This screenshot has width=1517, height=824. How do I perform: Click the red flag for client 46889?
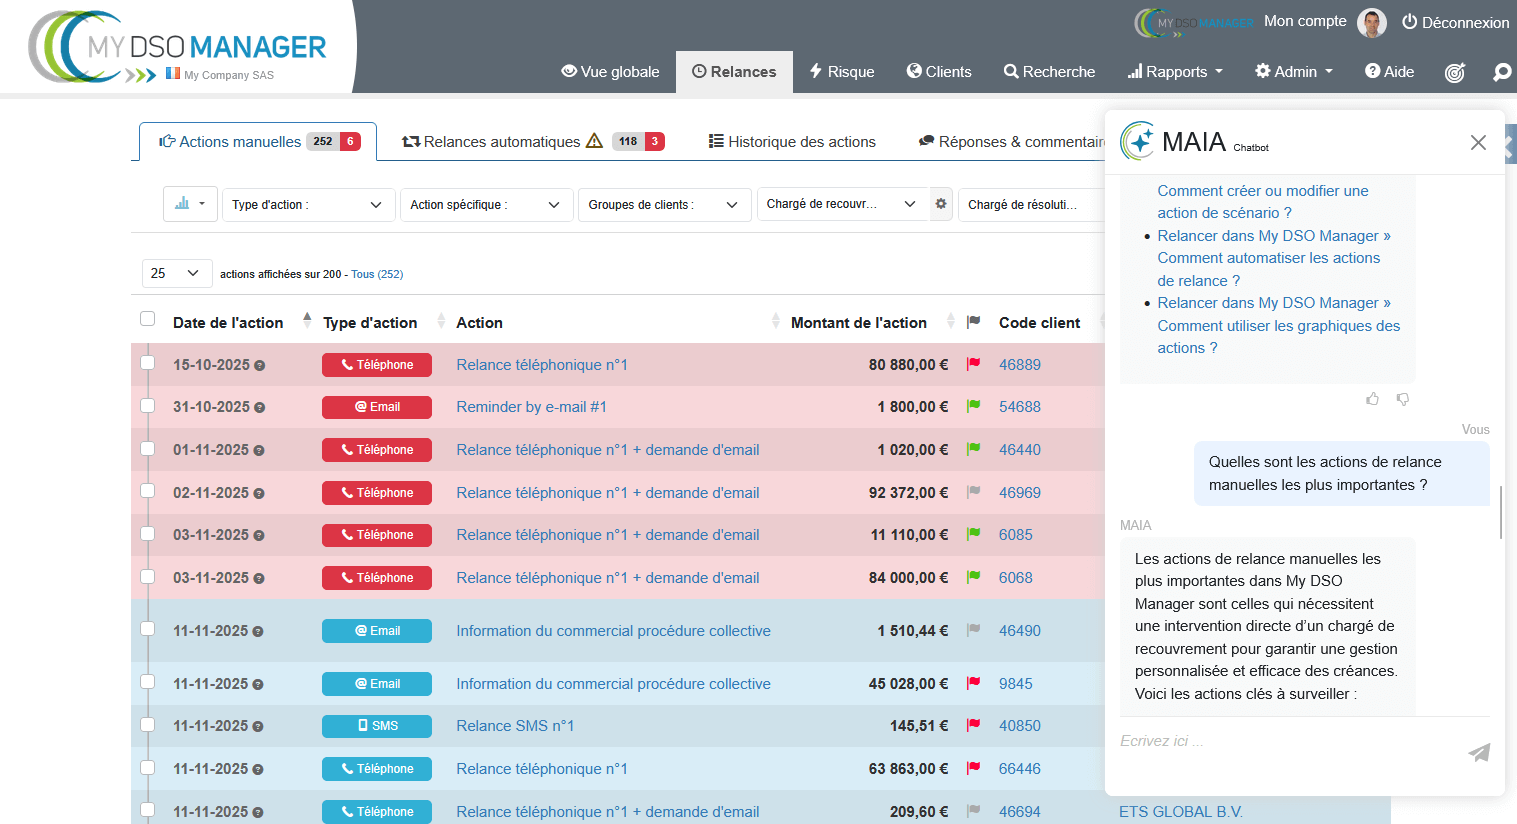[973, 365]
